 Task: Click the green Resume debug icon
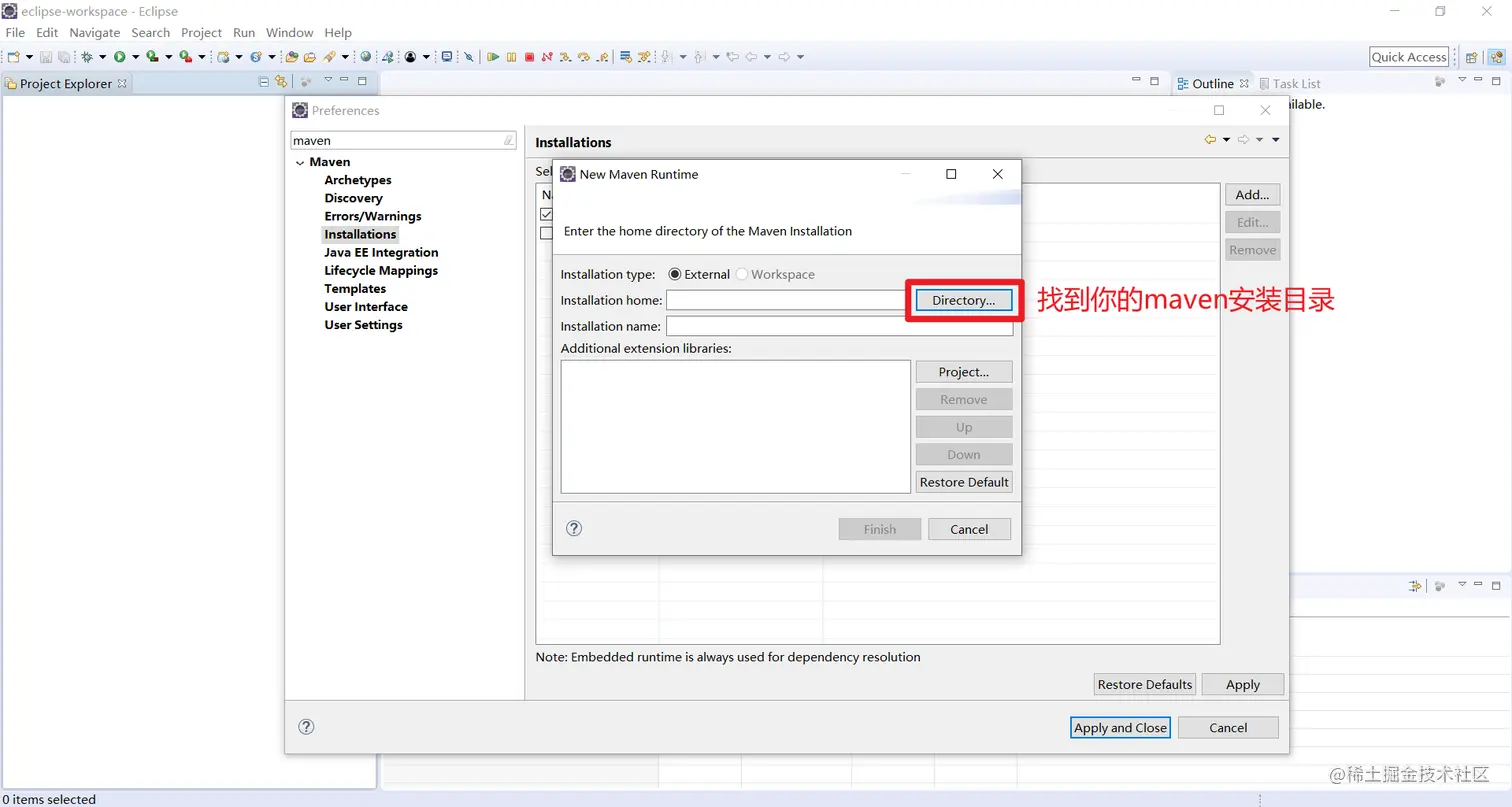(x=493, y=57)
